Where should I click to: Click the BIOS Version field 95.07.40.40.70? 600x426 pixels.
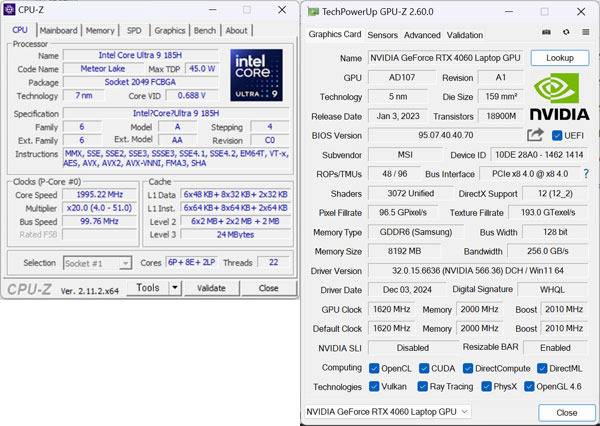click(445, 135)
